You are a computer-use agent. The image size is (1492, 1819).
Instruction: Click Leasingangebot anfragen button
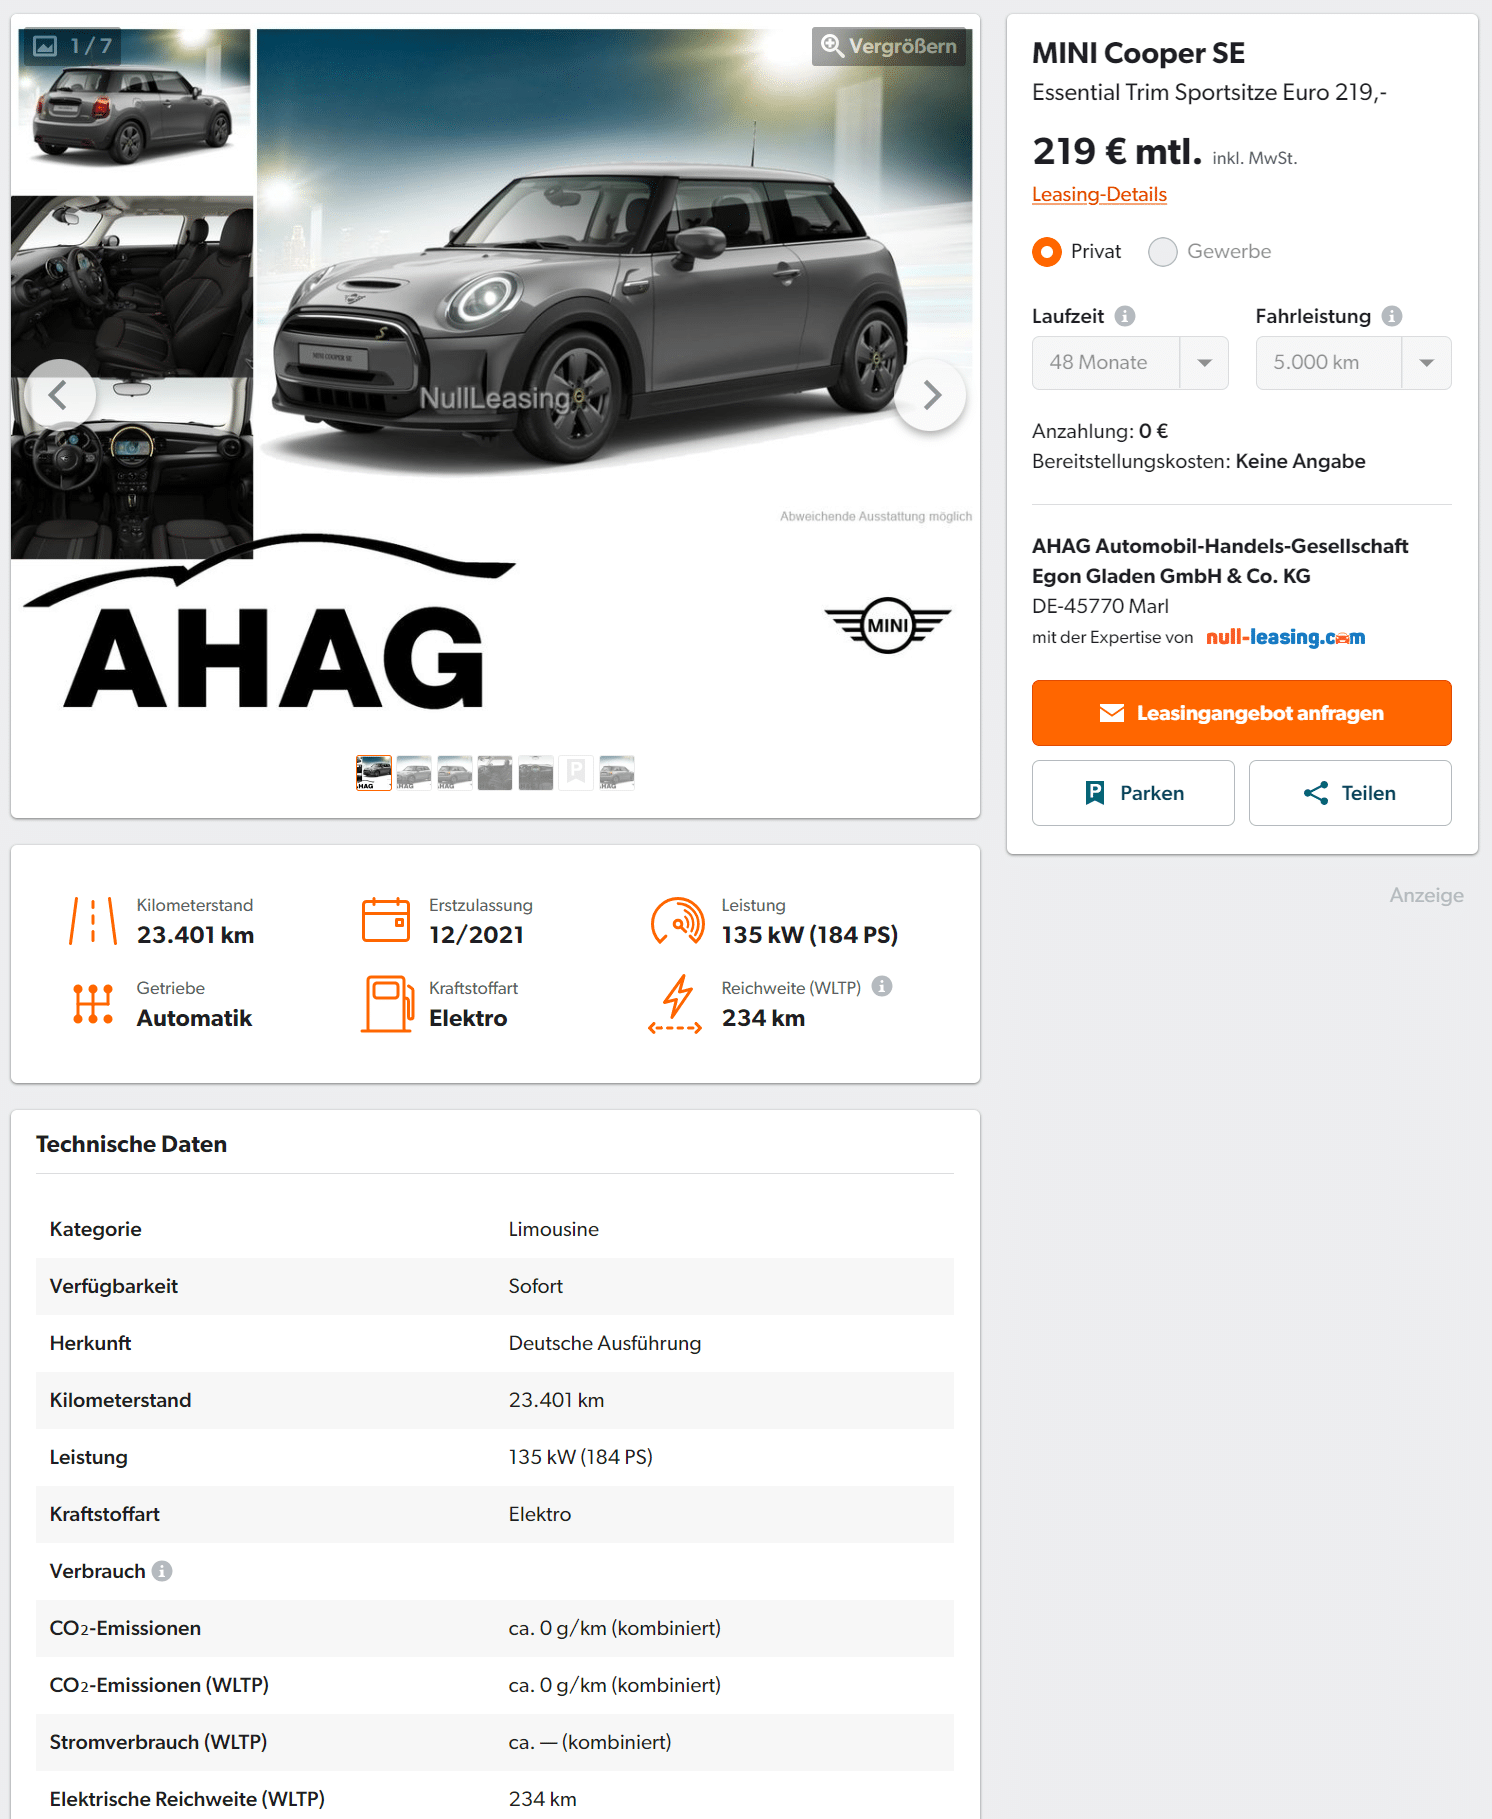coord(1241,713)
